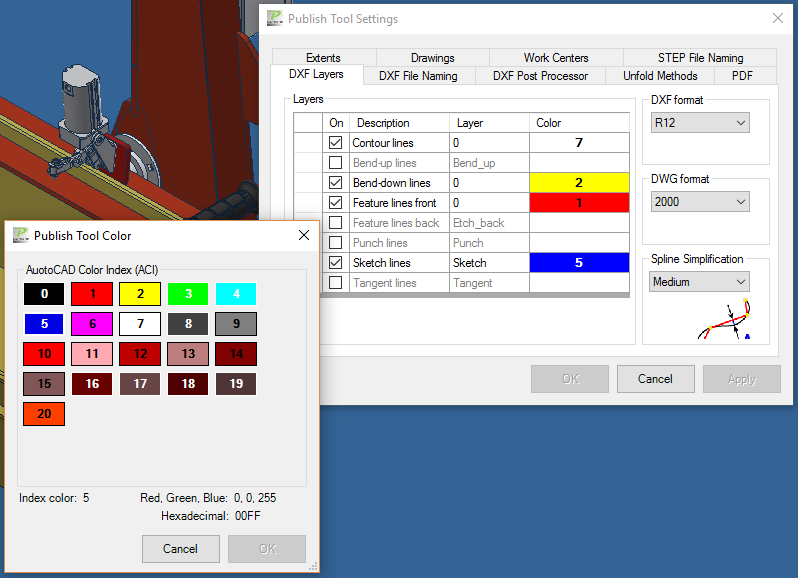Open the DXF format dropdown
The height and width of the screenshot is (578, 798).
[699, 123]
